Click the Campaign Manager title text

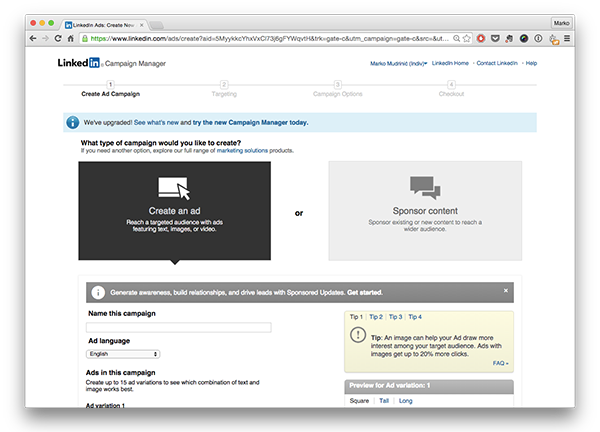point(135,64)
